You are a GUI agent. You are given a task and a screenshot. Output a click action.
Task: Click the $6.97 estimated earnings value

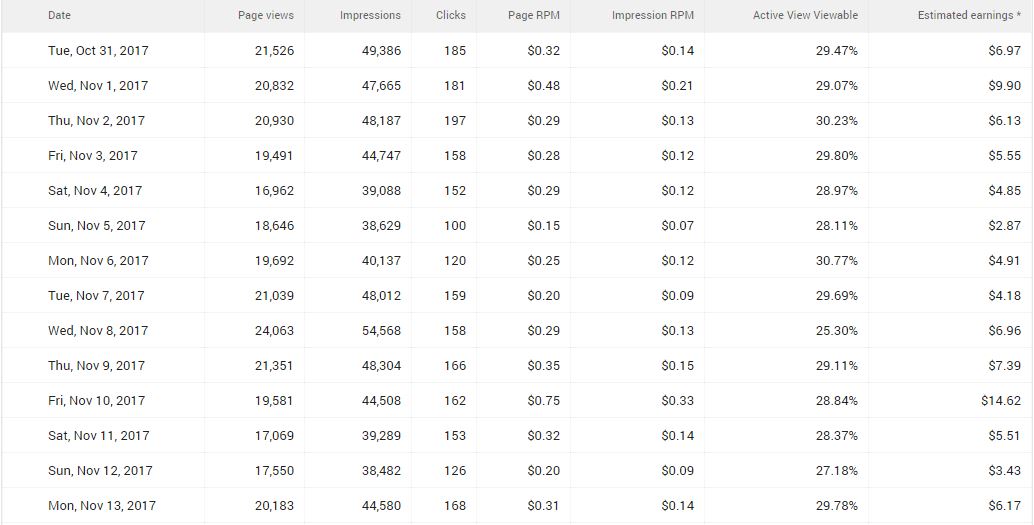coord(1004,51)
